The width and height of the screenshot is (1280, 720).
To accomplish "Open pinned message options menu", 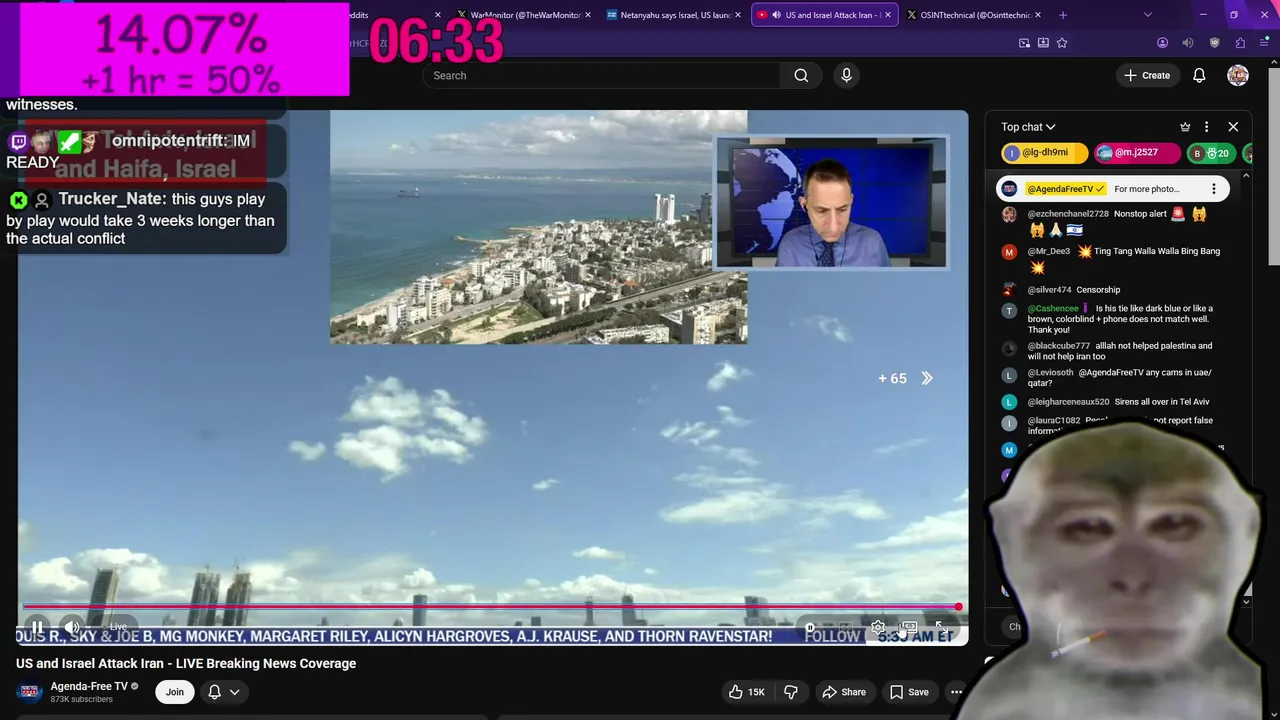I will click(x=1214, y=189).
